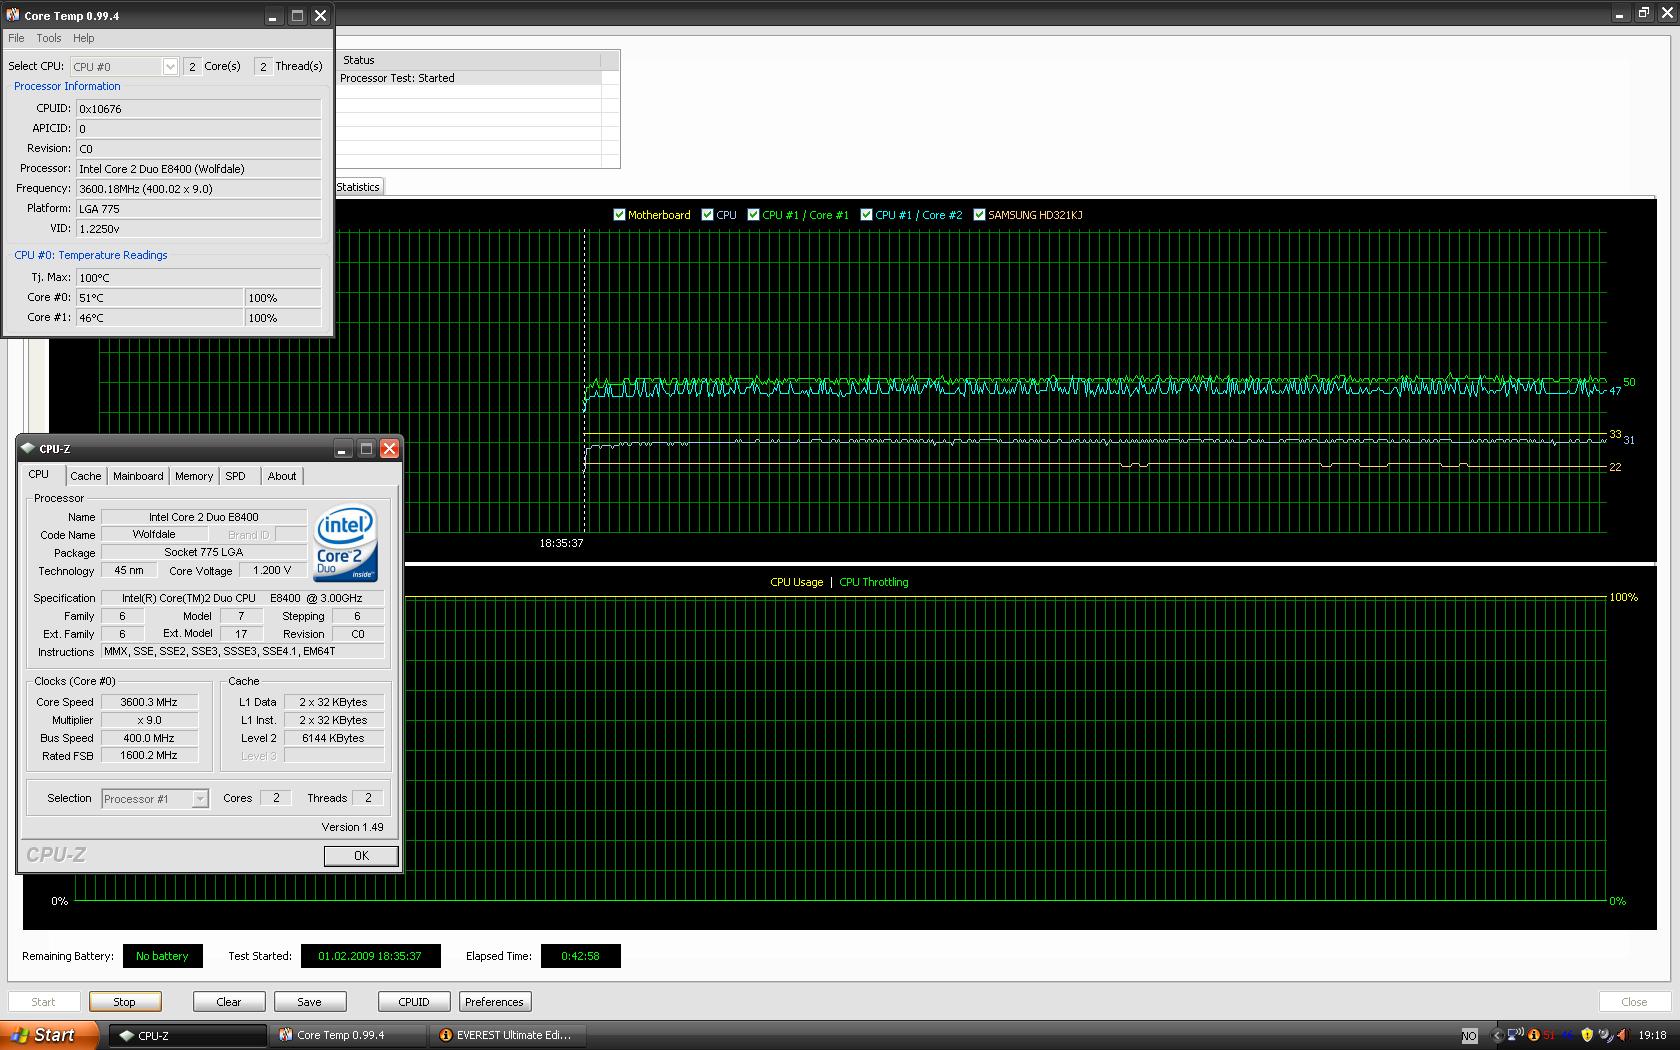Switch to the Cache tab in CPU-Z
1680x1050 pixels.
[86, 476]
